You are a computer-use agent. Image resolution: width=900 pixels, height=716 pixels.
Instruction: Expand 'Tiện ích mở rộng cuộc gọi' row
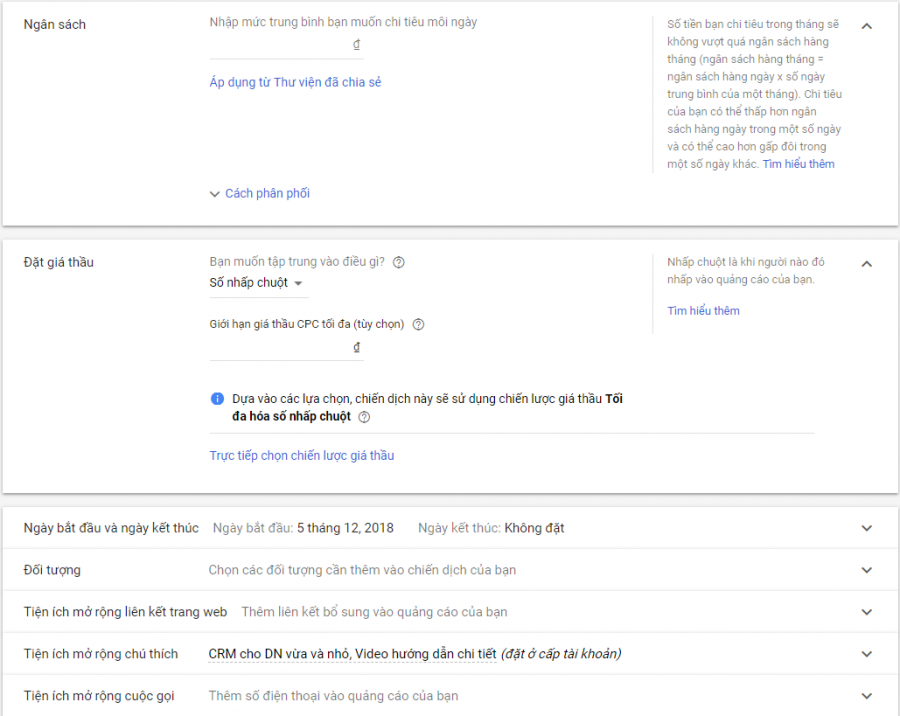tap(866, 696)
